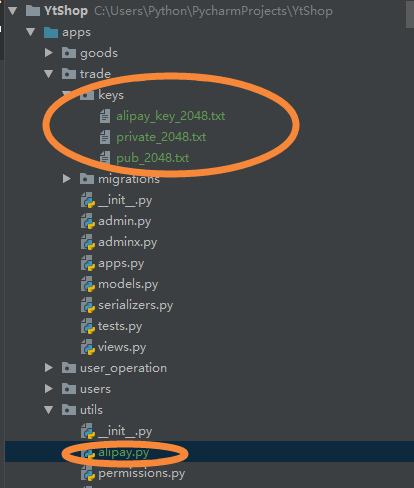Select the goods folder label

click(99, 53)
